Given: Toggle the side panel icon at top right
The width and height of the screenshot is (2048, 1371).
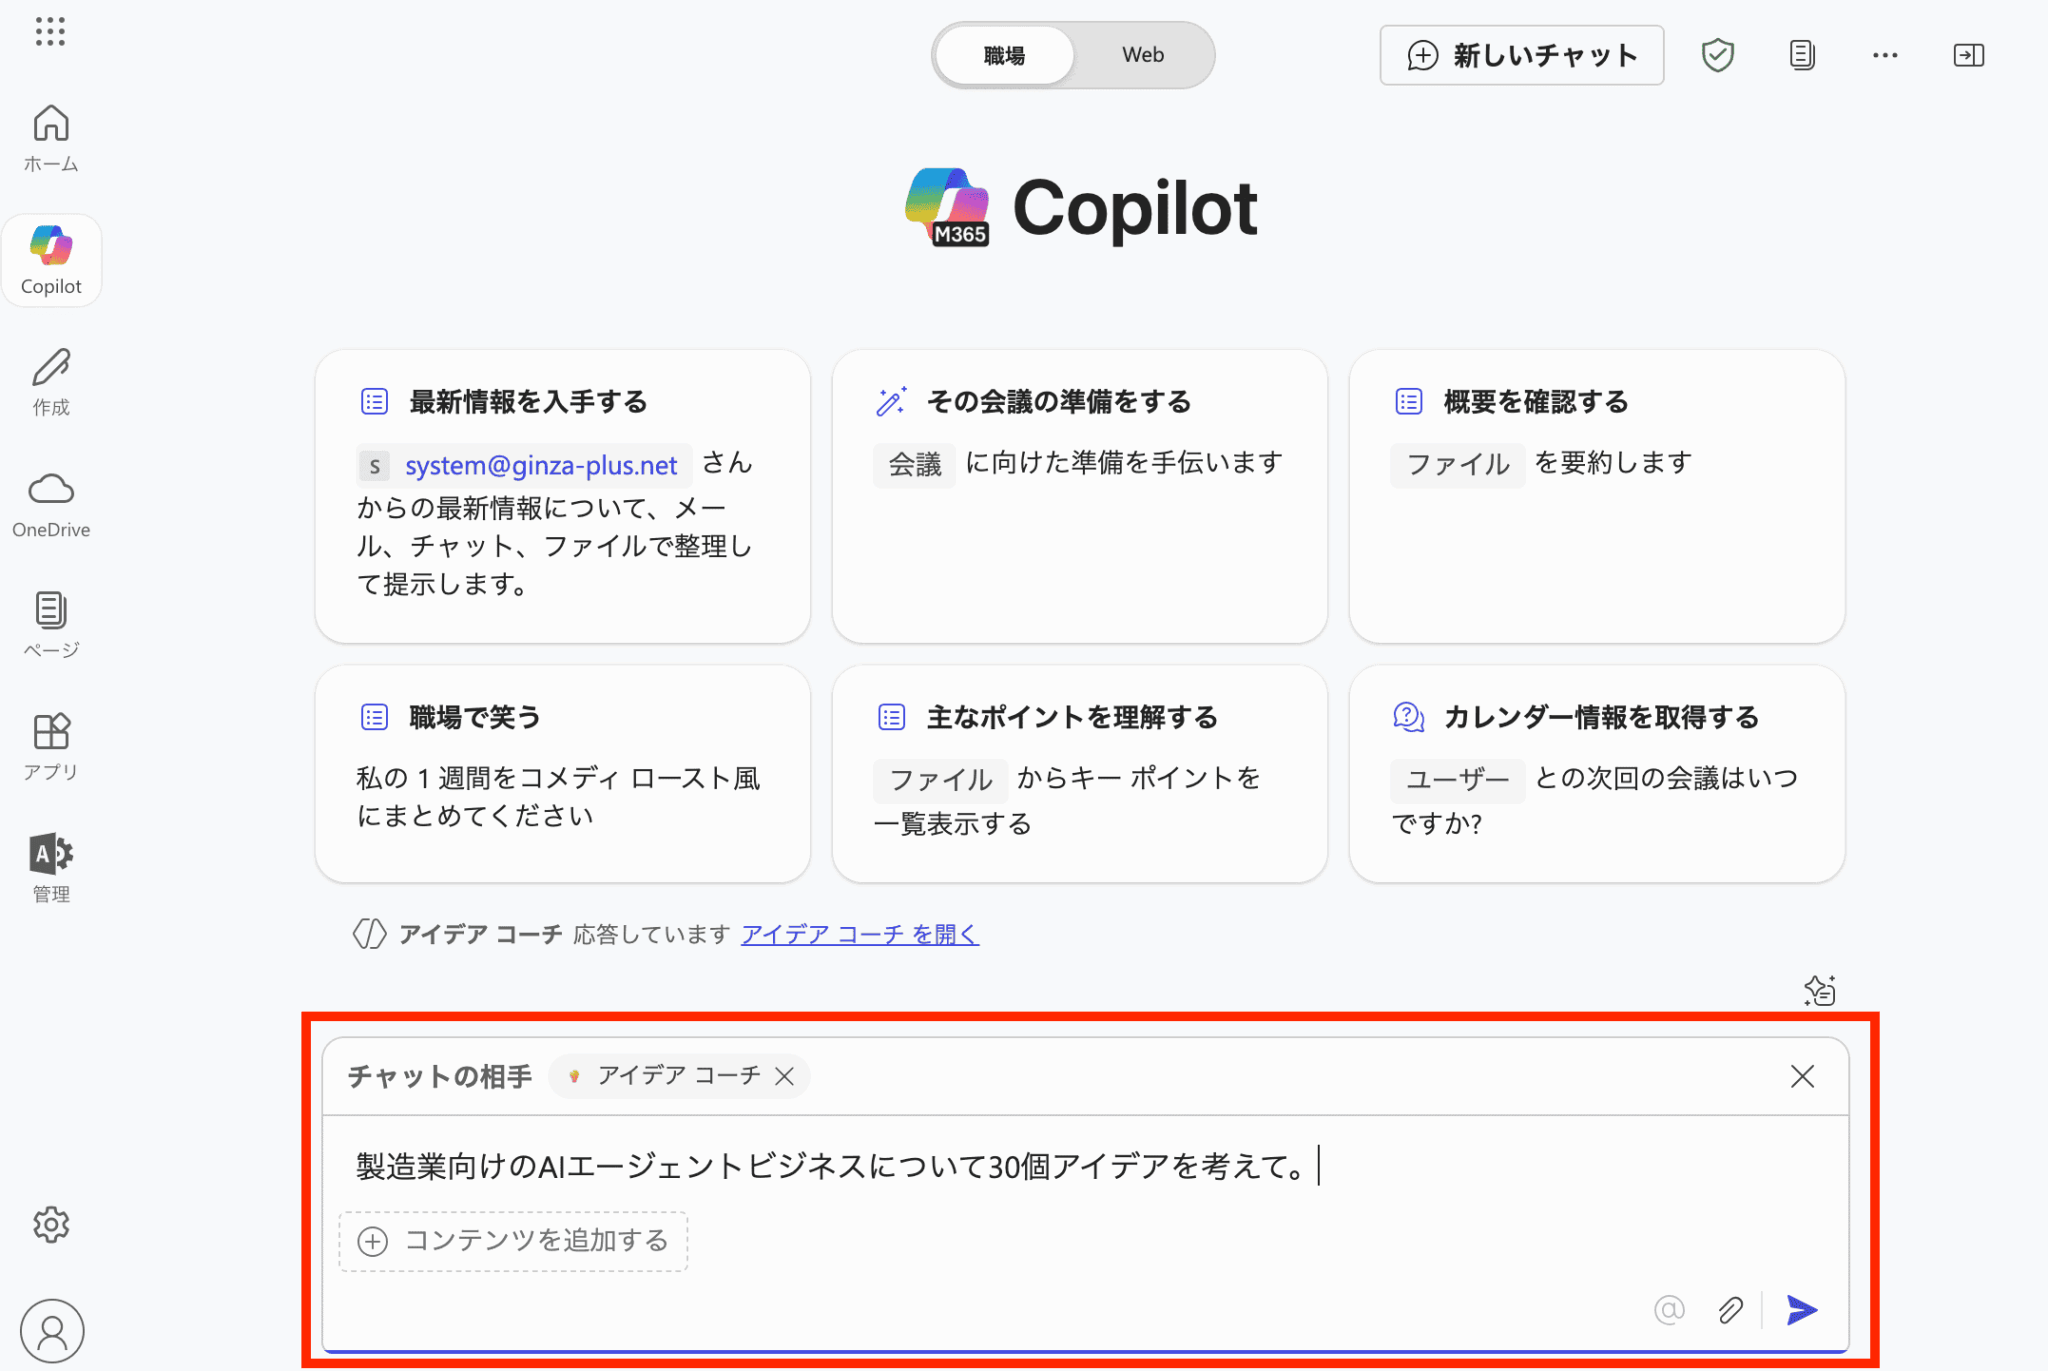Looking at the screenshot, I should pyautogui.click(x=1969, y=55).
